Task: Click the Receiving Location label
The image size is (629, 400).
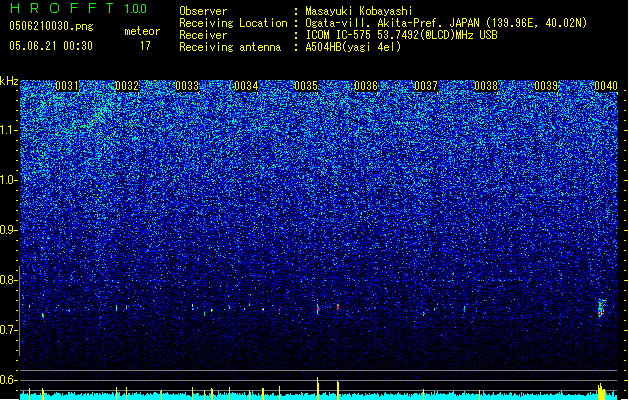Action: click(233, 23)
